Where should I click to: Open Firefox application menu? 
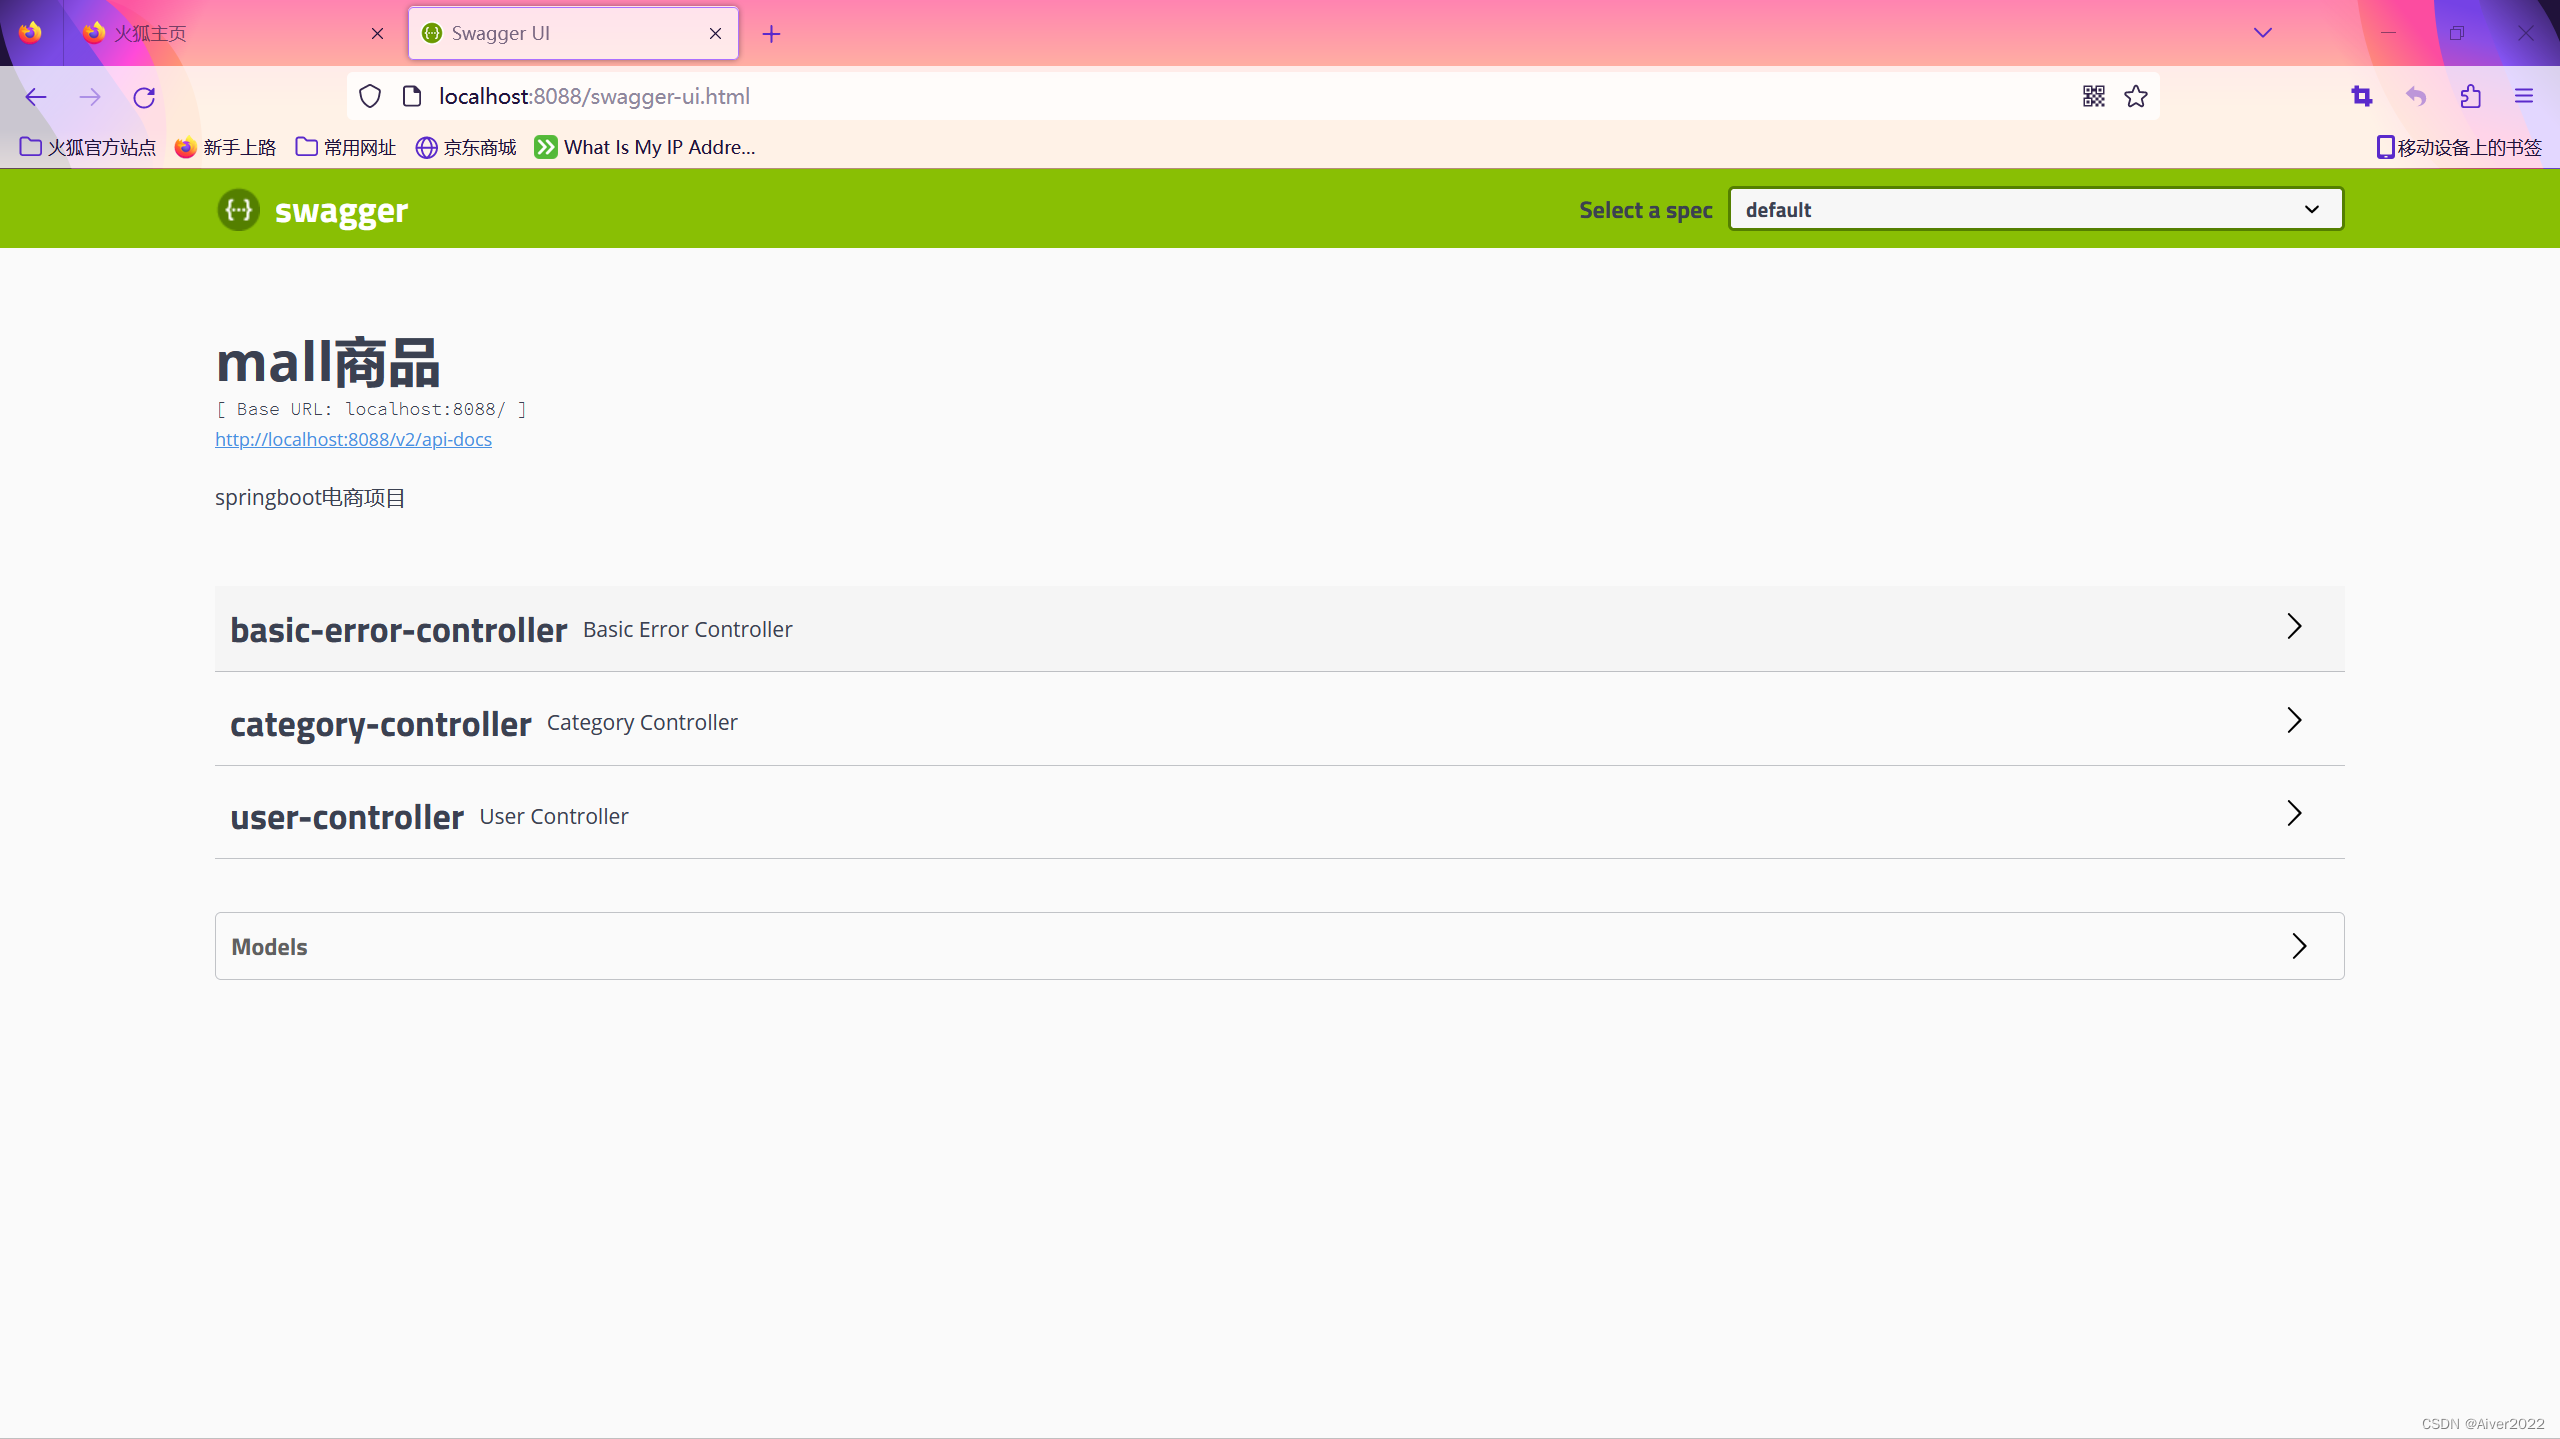point(2524,96)
